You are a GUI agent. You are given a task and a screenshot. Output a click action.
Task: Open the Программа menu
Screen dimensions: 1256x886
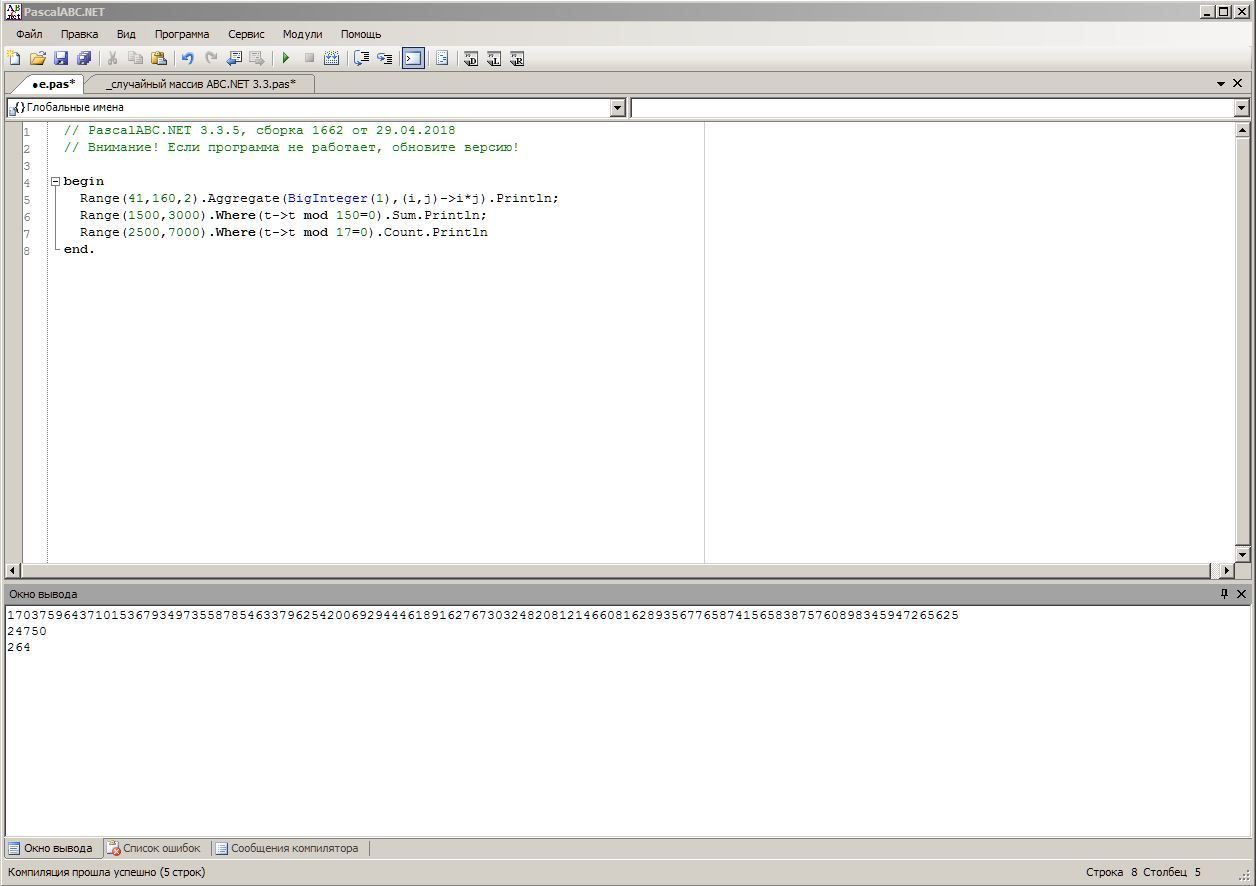point(181,34)
